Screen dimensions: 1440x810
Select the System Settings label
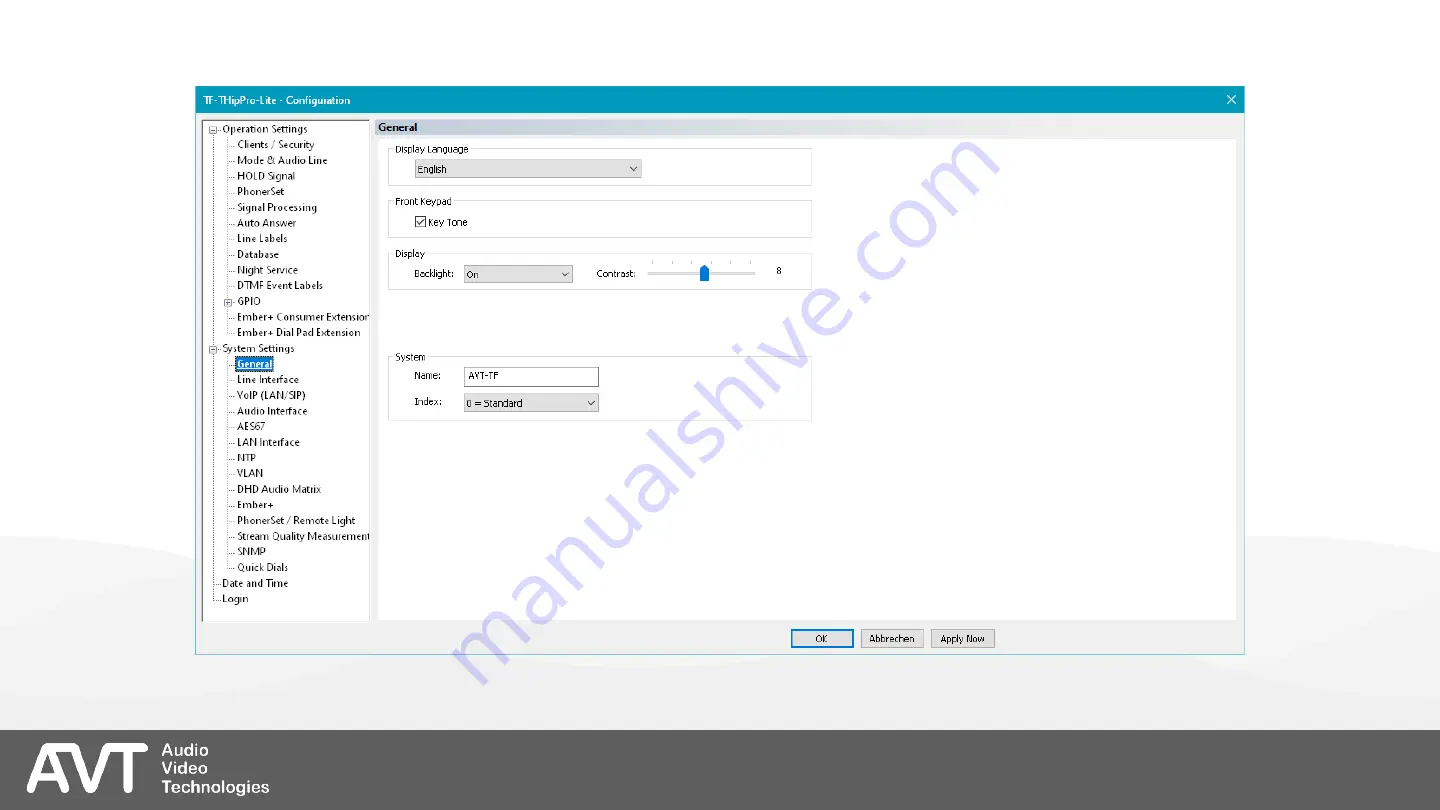point(258,348)
